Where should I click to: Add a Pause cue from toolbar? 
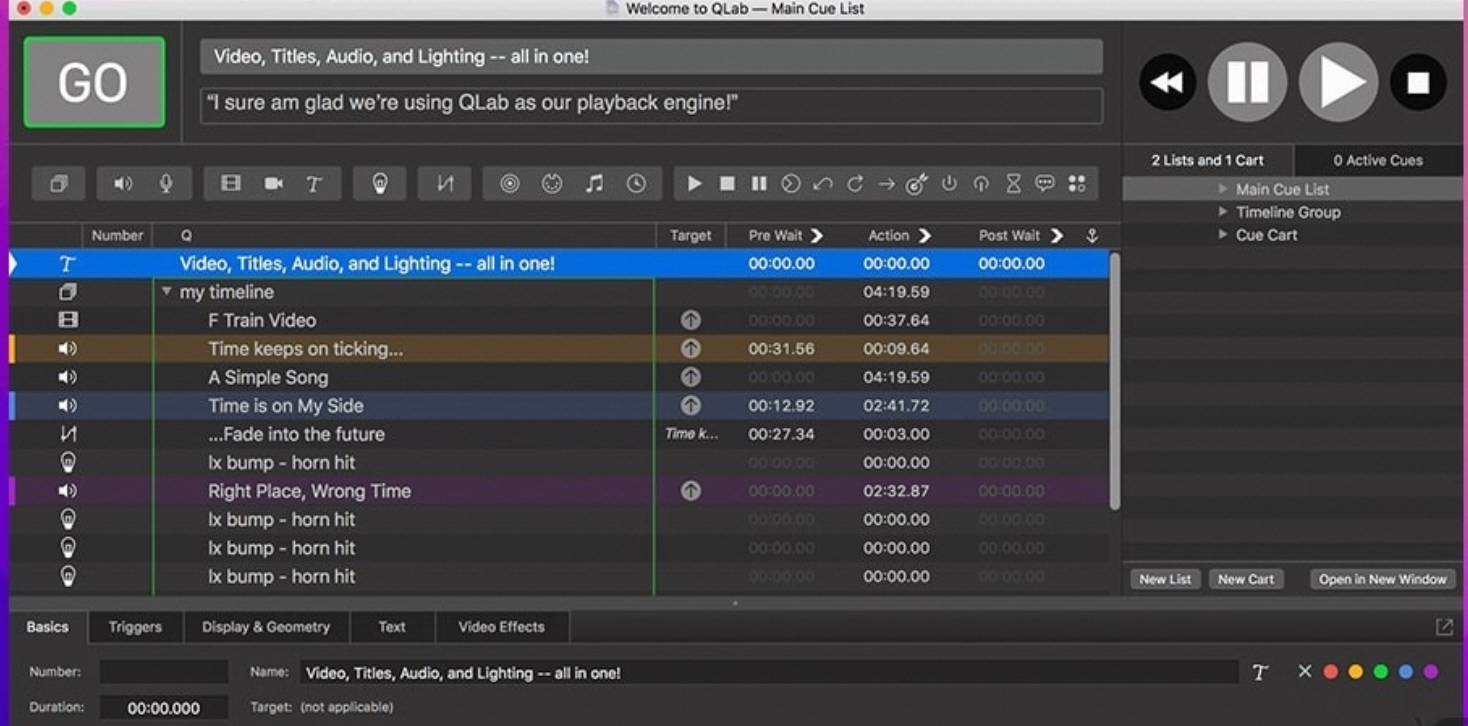coord(759,184)
